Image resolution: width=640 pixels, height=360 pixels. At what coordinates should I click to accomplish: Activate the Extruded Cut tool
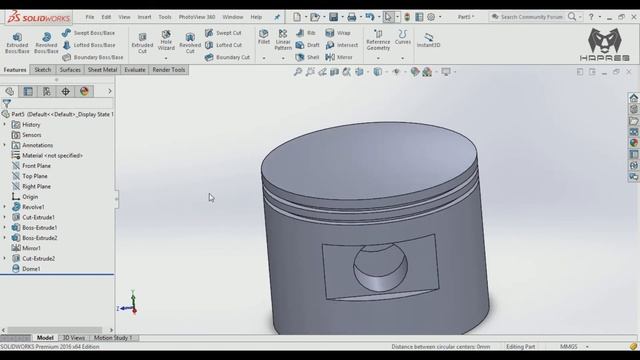142,43
